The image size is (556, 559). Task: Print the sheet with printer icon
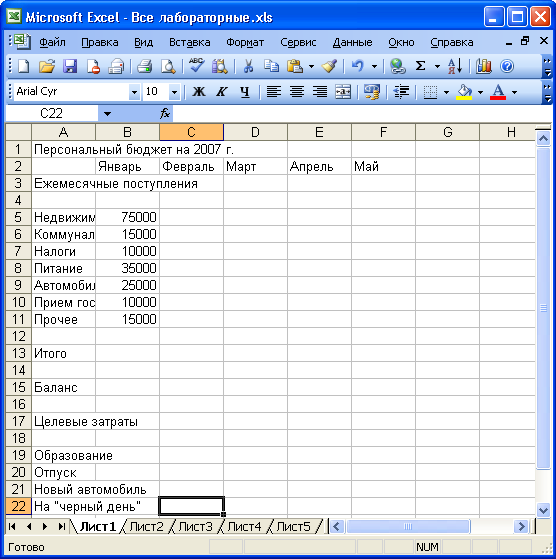click(x=145, y=66)
